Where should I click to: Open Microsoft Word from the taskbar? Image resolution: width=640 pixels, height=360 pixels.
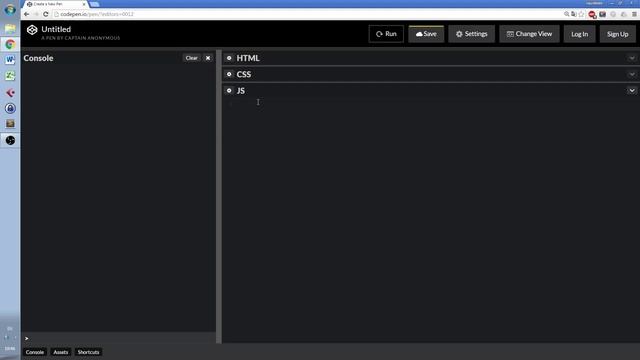(10, 60)
